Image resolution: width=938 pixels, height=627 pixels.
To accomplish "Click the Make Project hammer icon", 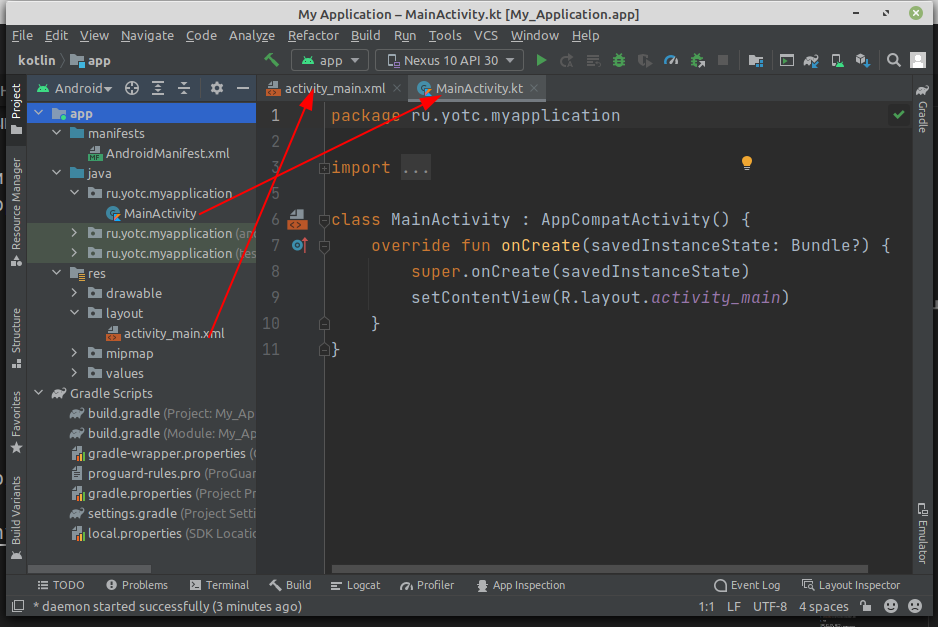I will [271, 60].
